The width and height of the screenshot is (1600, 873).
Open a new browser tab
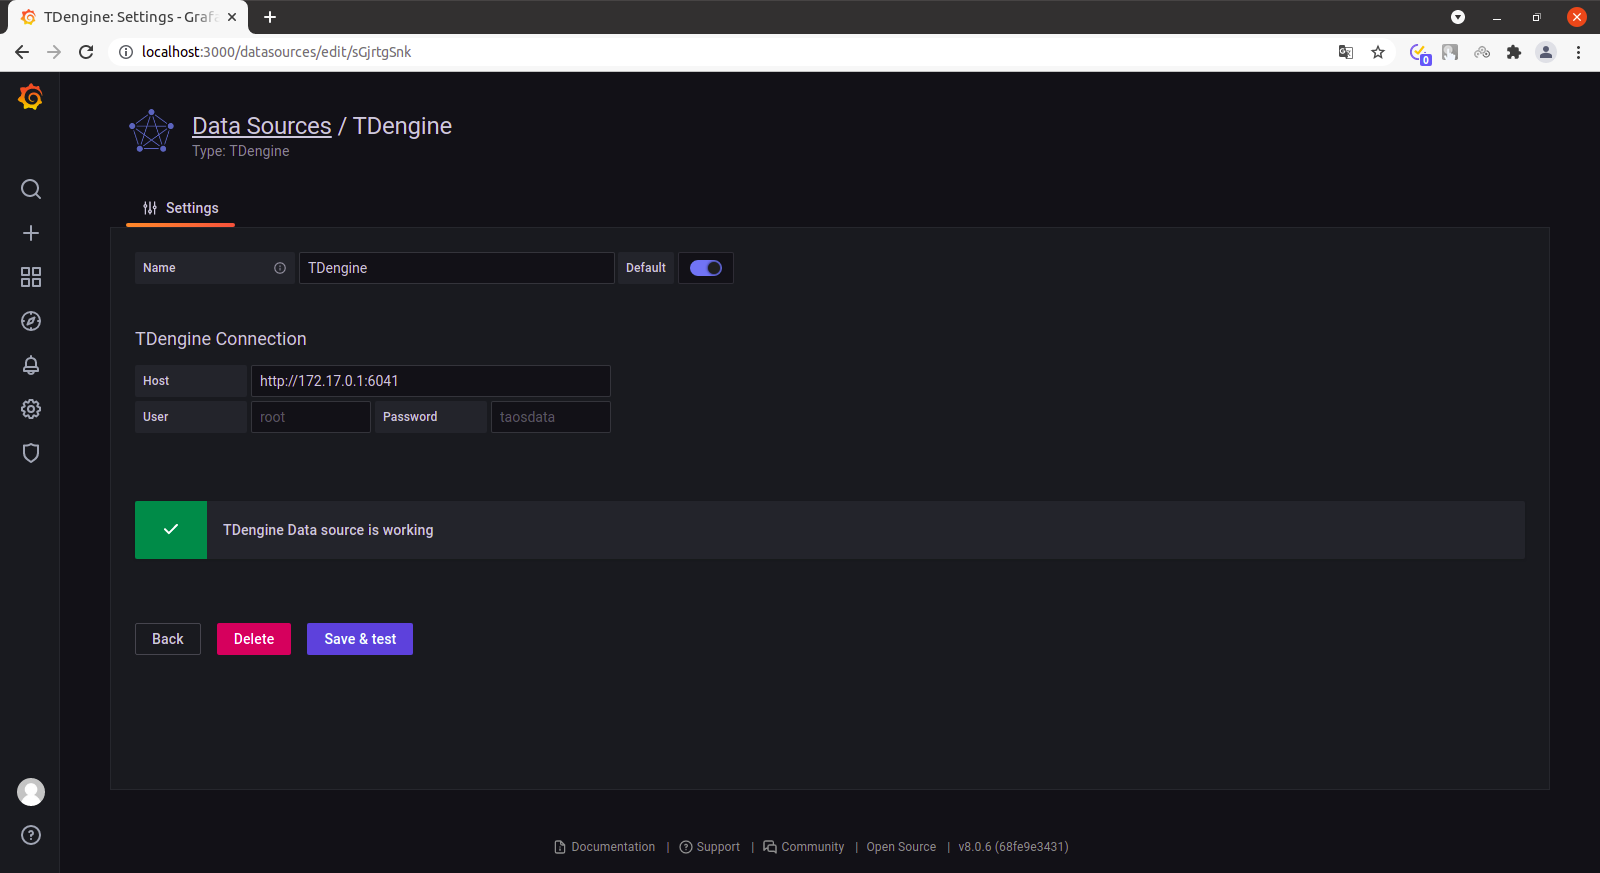pos(270,17)
